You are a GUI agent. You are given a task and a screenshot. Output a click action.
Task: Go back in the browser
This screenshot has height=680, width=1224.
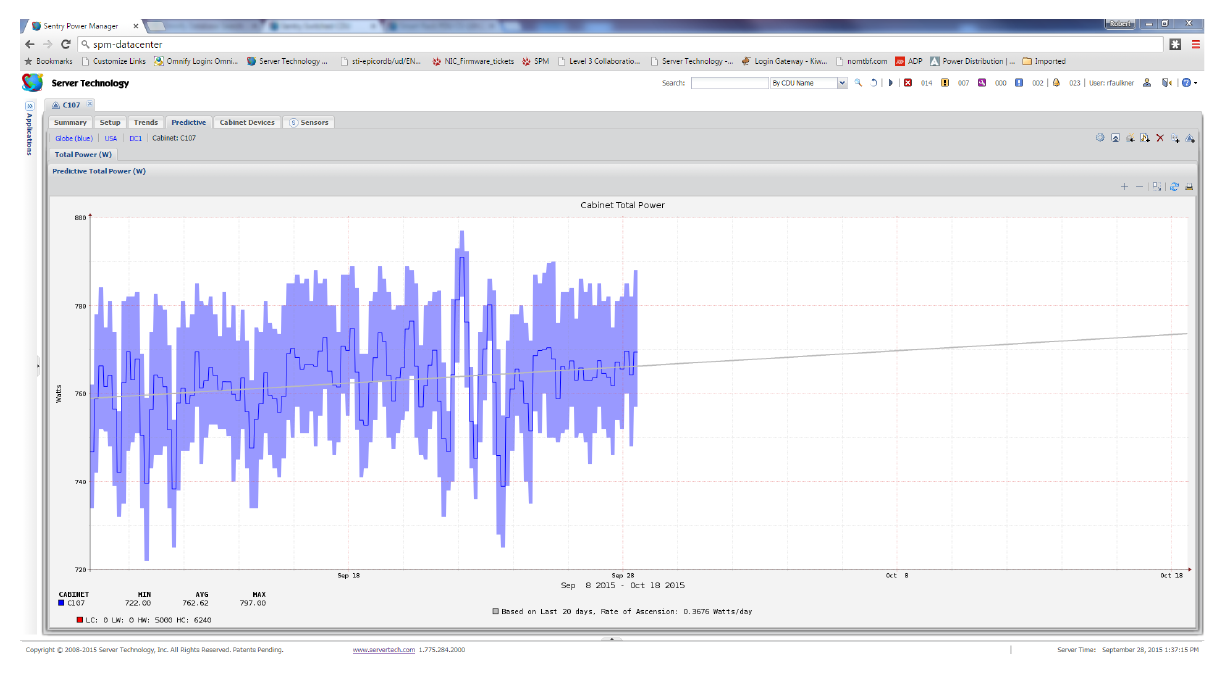point(30,44)
